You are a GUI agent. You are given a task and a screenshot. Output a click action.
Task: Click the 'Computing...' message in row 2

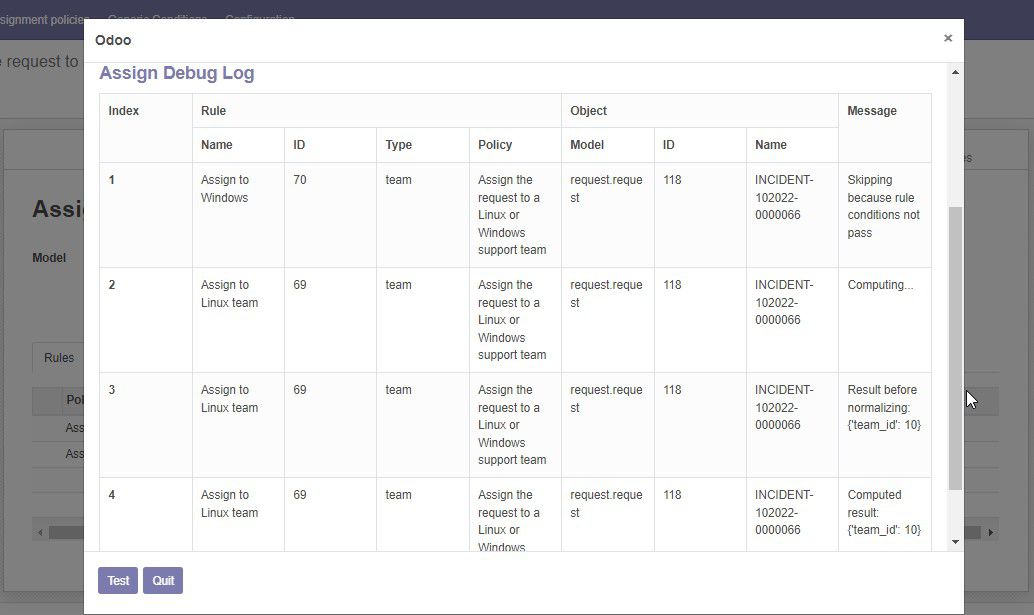[x=880, y=285]
